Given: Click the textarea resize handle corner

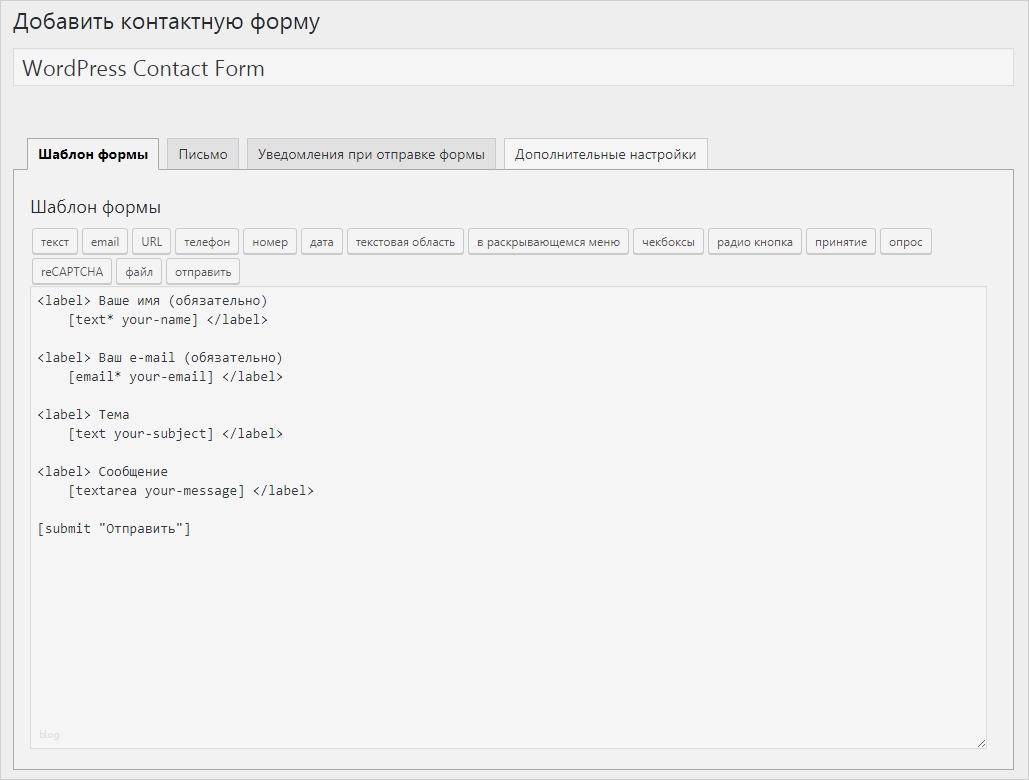Looking at the screenshot, I should [981, 743].
